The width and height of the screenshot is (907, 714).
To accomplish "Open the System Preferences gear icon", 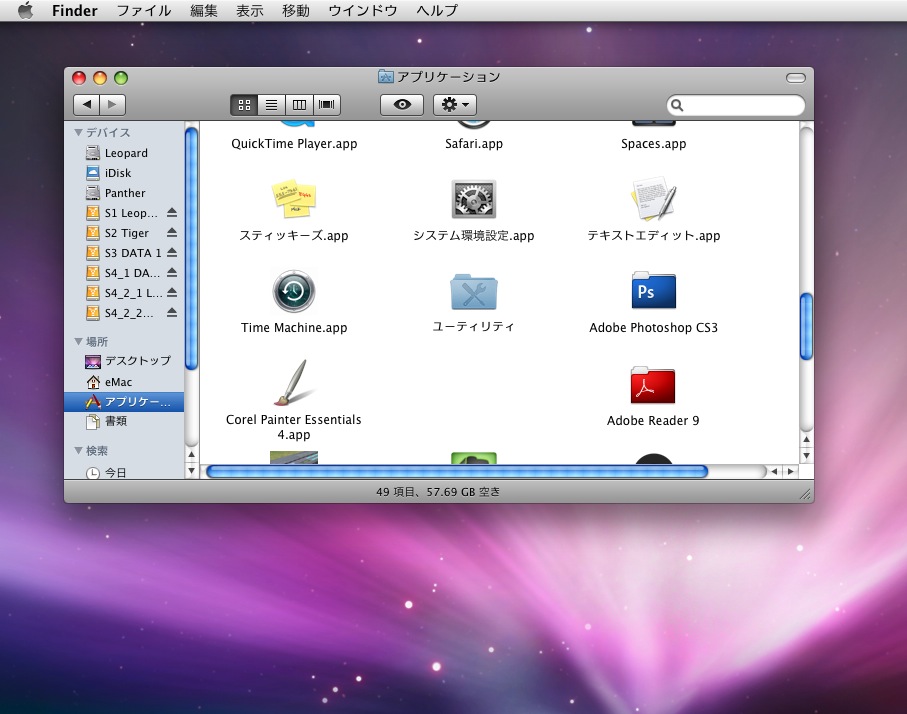I will (474, 199).
